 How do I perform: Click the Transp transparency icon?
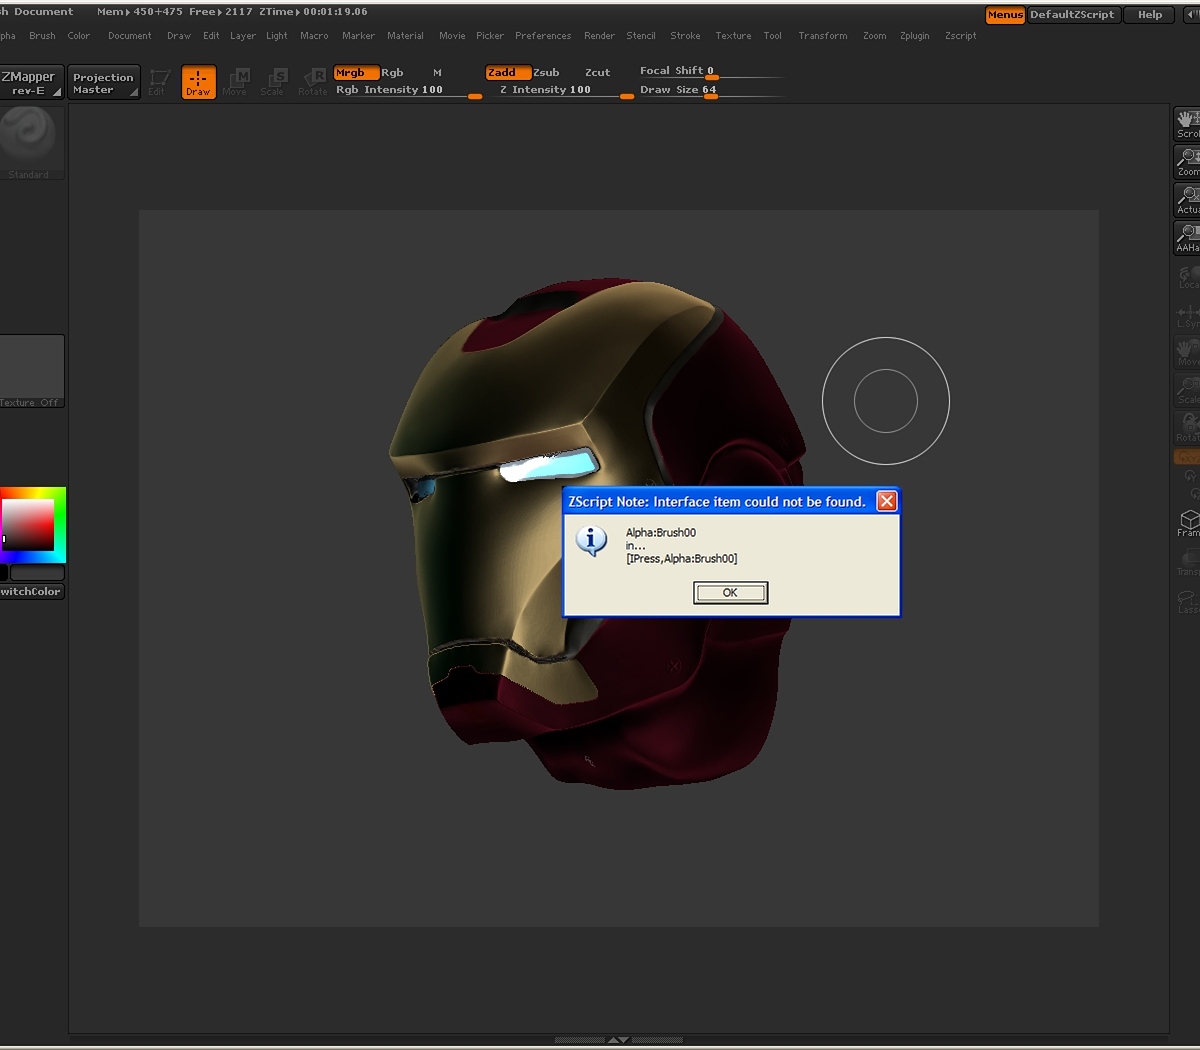(1188, 562)
